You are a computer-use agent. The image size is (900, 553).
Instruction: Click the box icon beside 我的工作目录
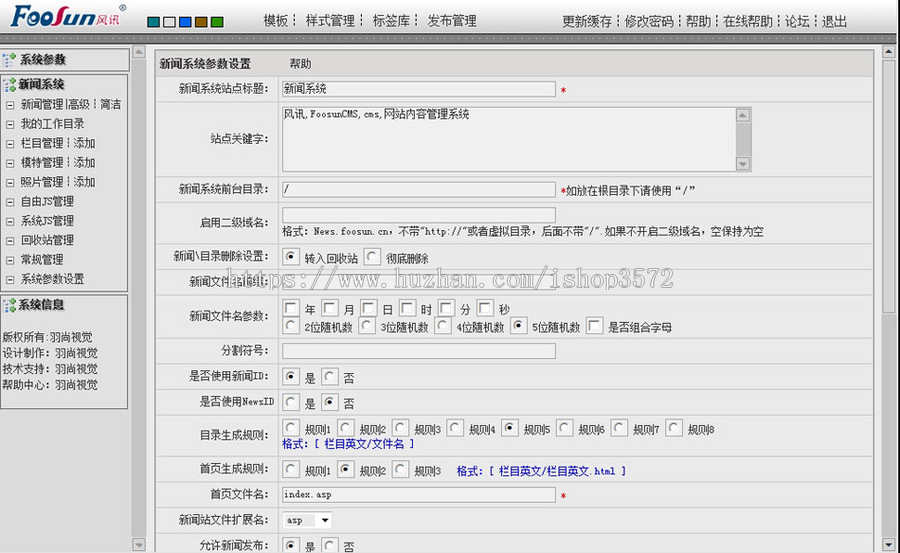click(x=10, y=125)
